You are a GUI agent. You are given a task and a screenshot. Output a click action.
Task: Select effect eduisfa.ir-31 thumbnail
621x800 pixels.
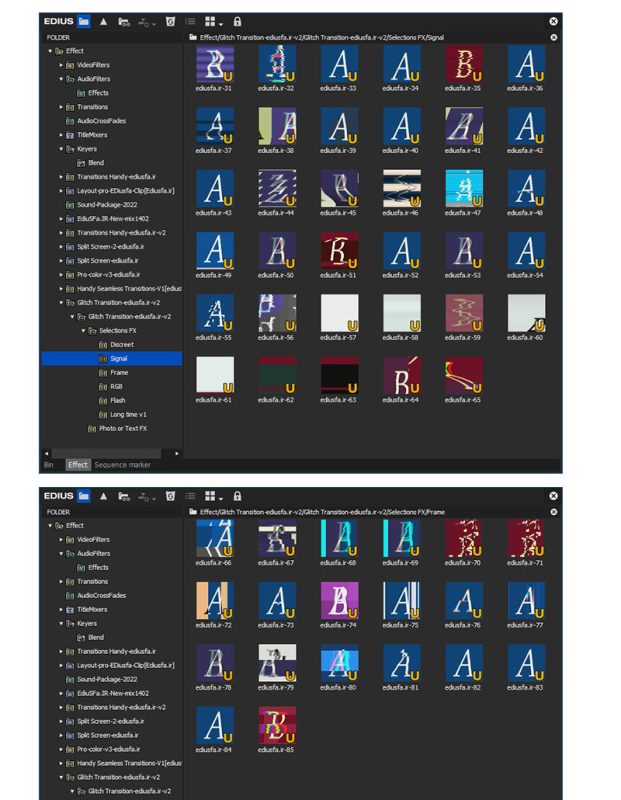[215, 64]
